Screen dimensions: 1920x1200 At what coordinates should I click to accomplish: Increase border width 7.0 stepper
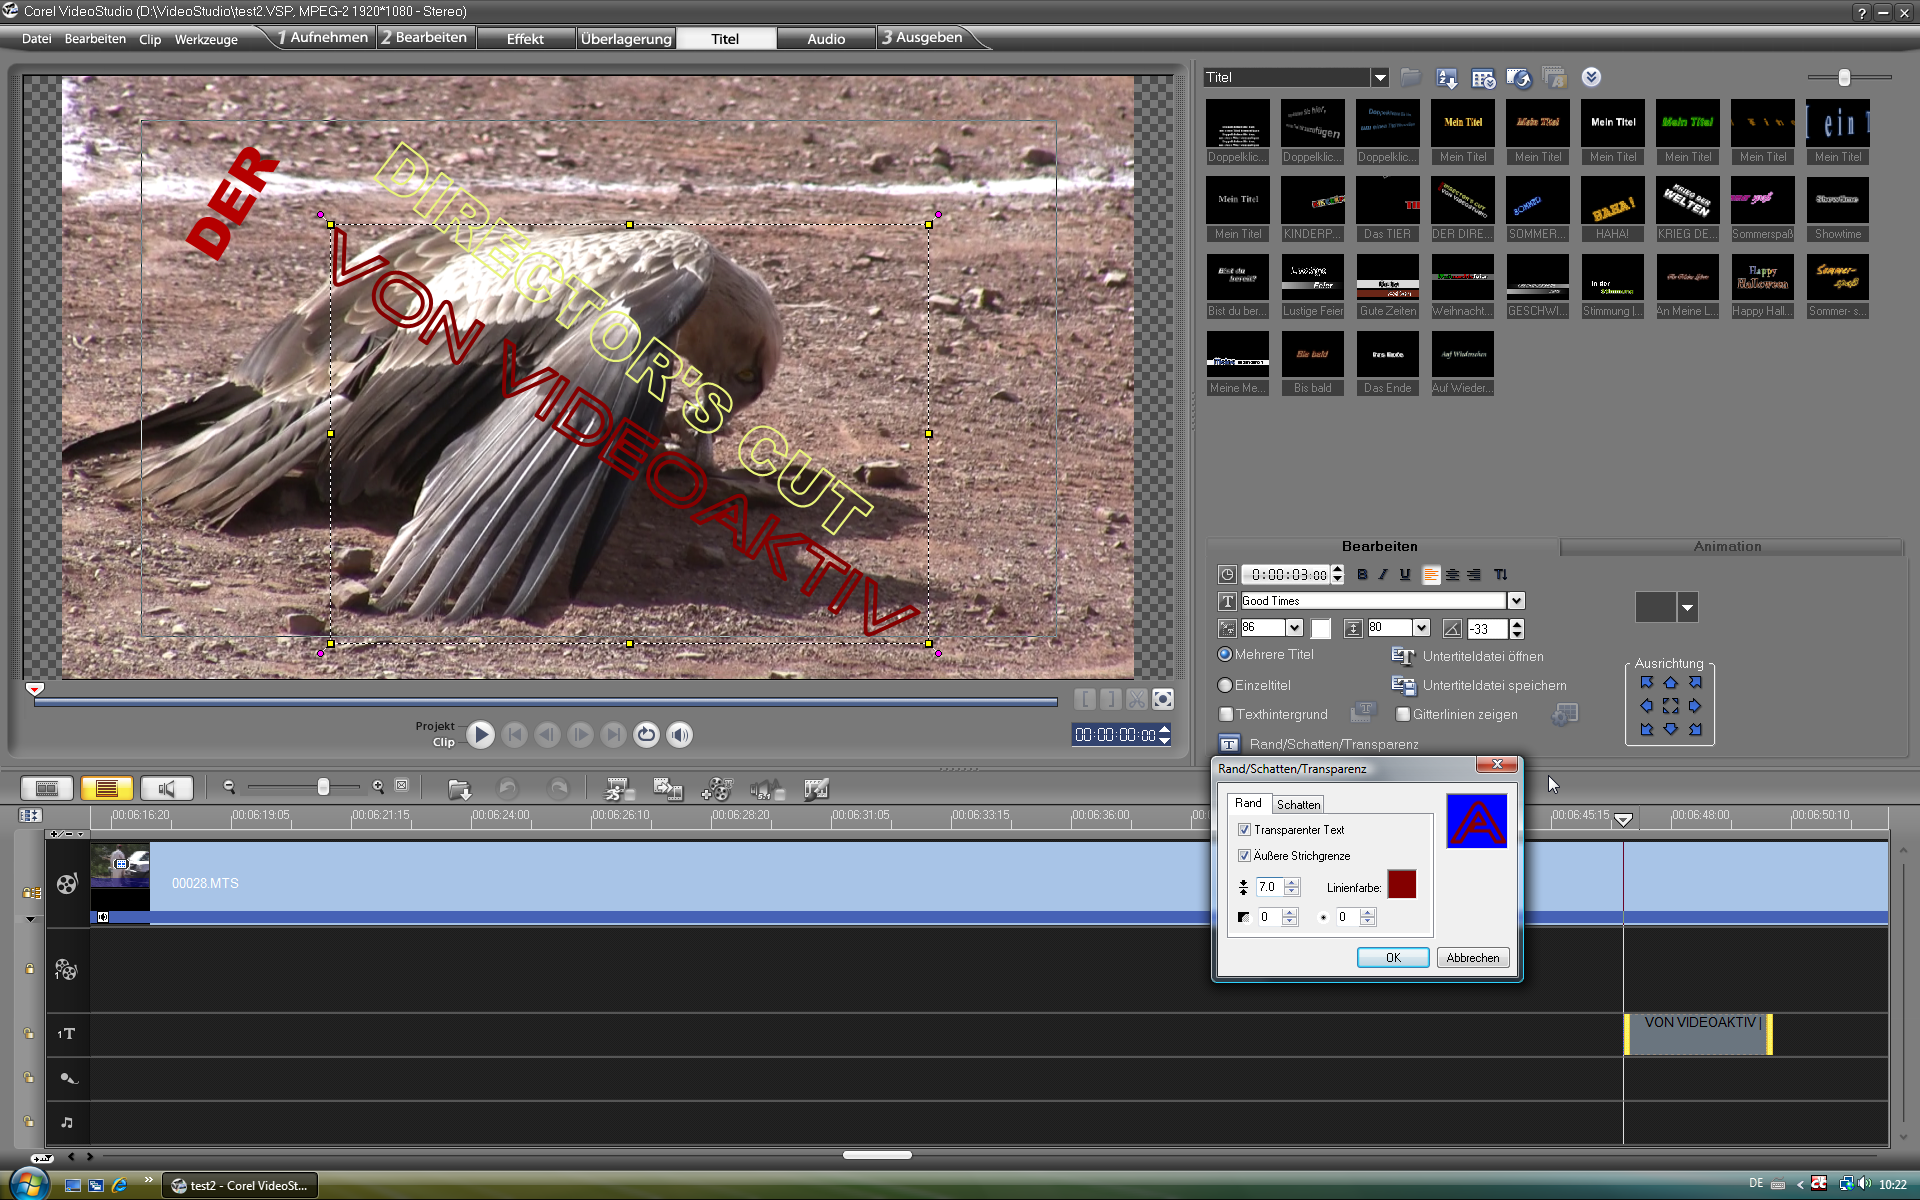coord(1292,882)
